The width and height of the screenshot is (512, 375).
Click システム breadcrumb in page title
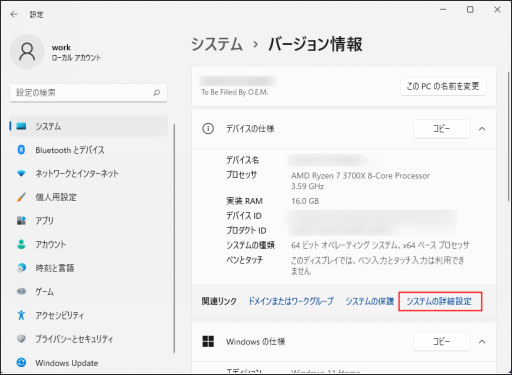pos(217,44)
